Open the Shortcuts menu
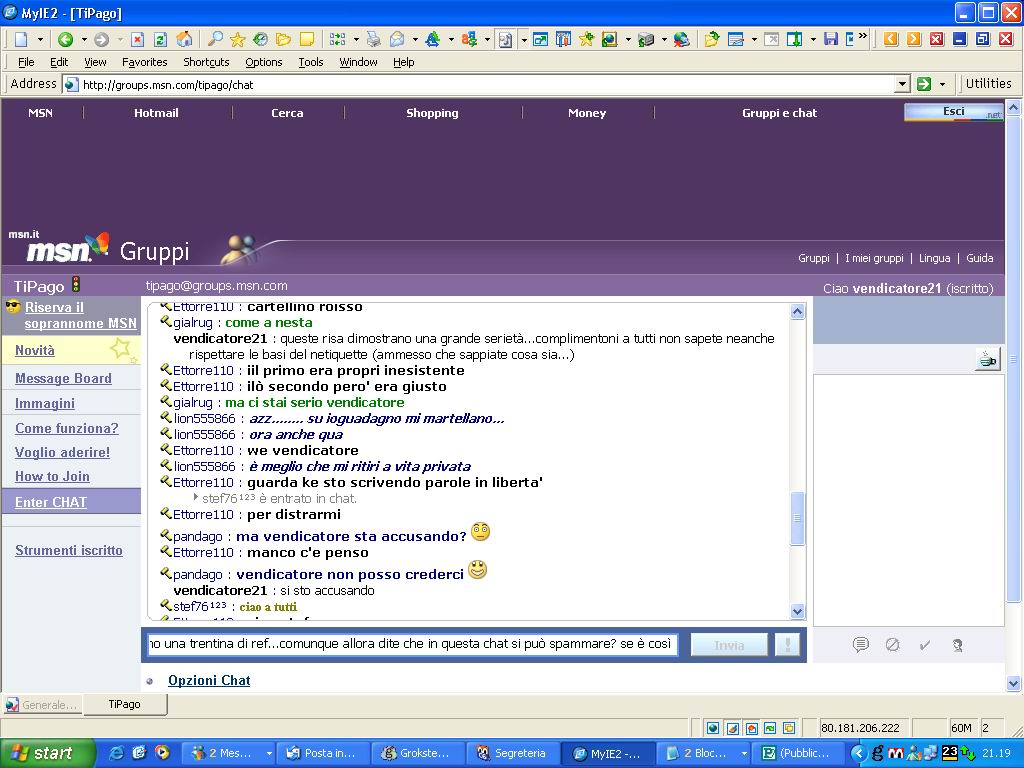The image size is (1024, 768). 206,62
